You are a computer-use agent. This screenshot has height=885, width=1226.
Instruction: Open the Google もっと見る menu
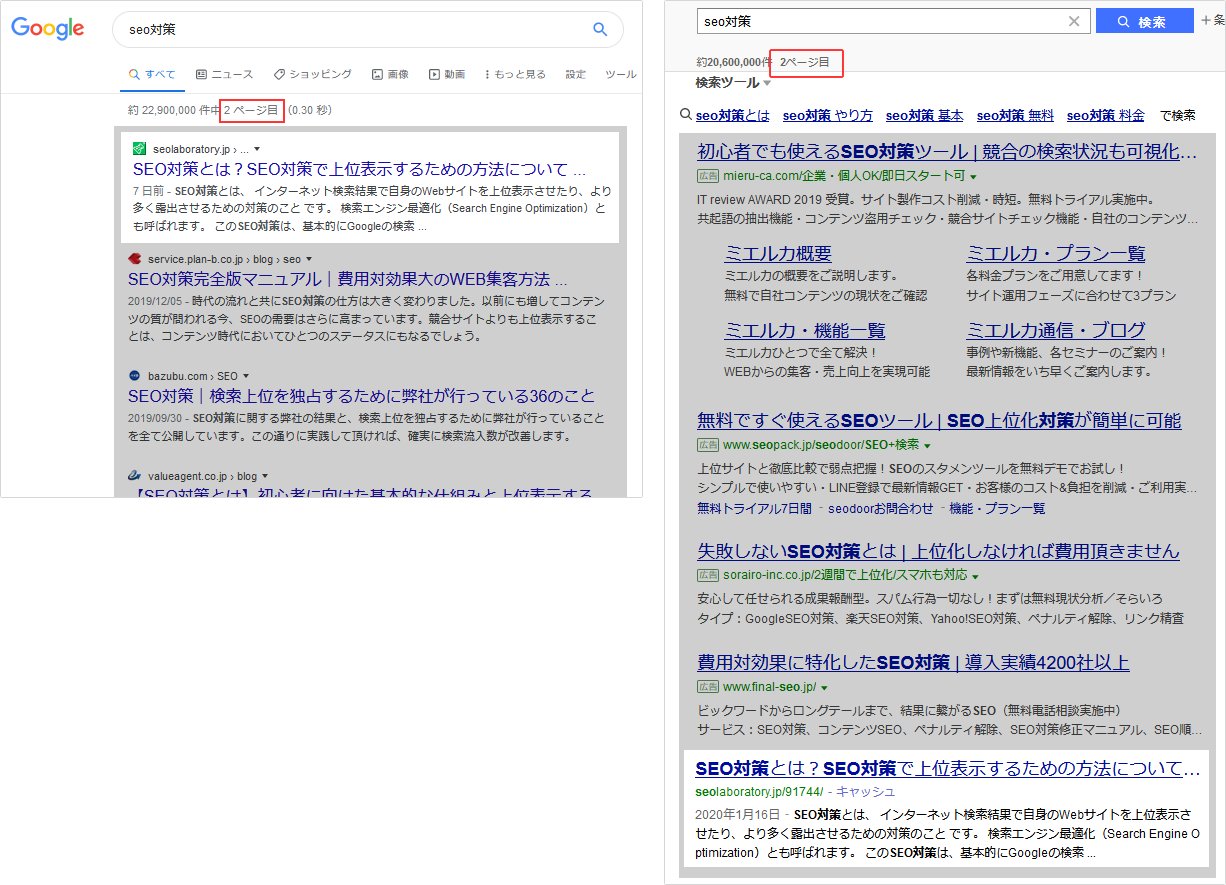click(x=515, y=74)
